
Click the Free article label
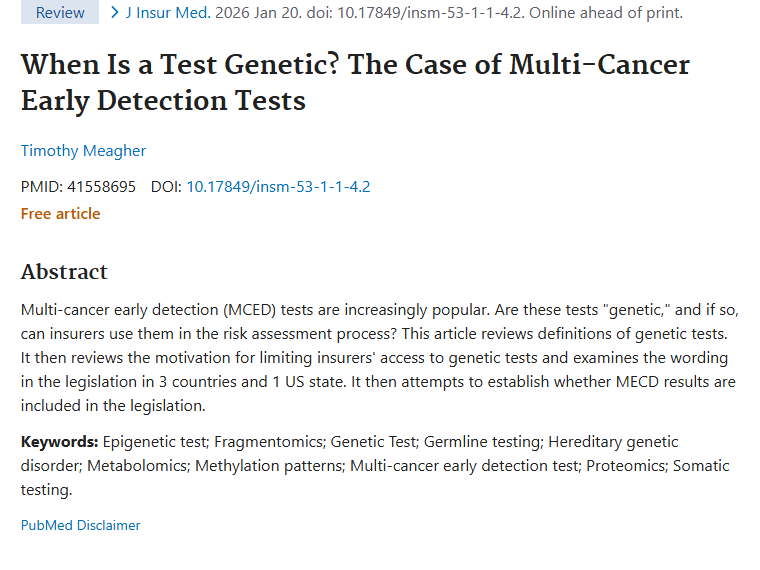click(x=60, y=213)
